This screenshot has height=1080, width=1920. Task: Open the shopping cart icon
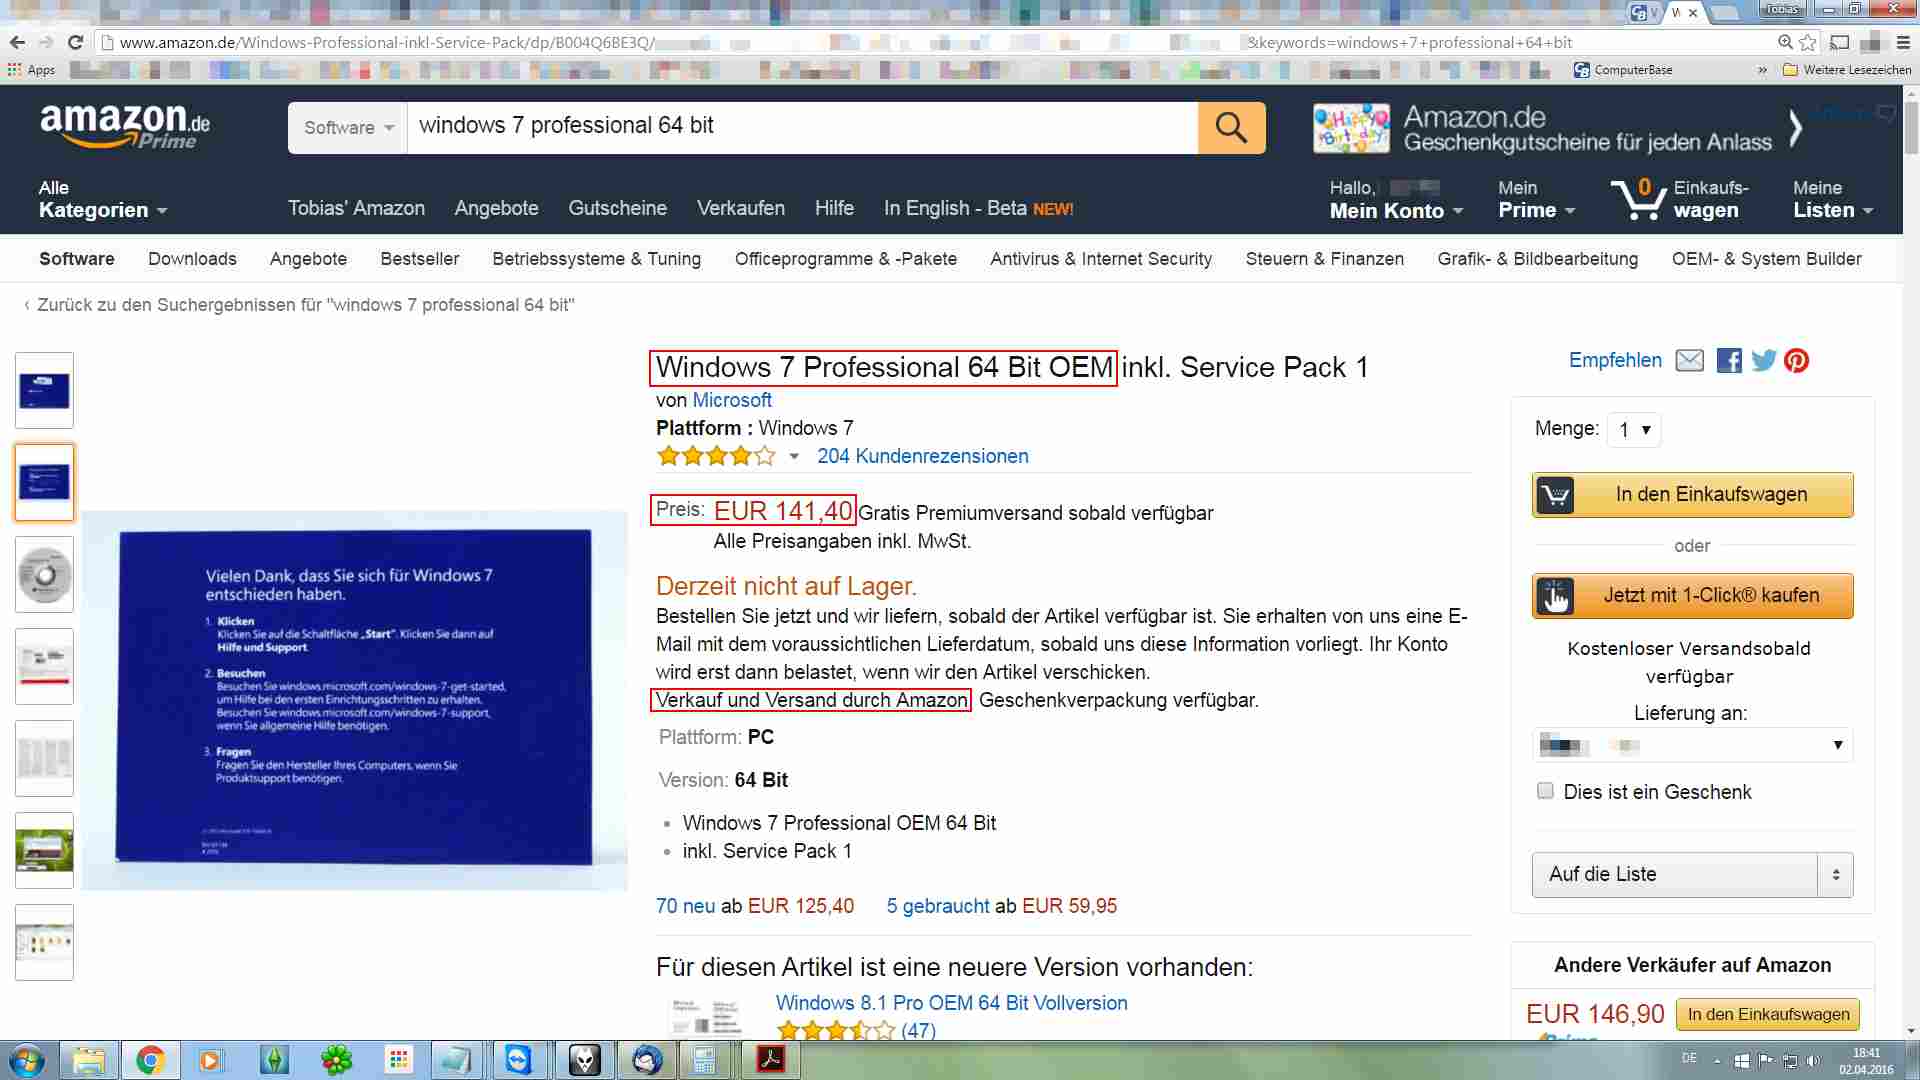(x=1637, y=199)
